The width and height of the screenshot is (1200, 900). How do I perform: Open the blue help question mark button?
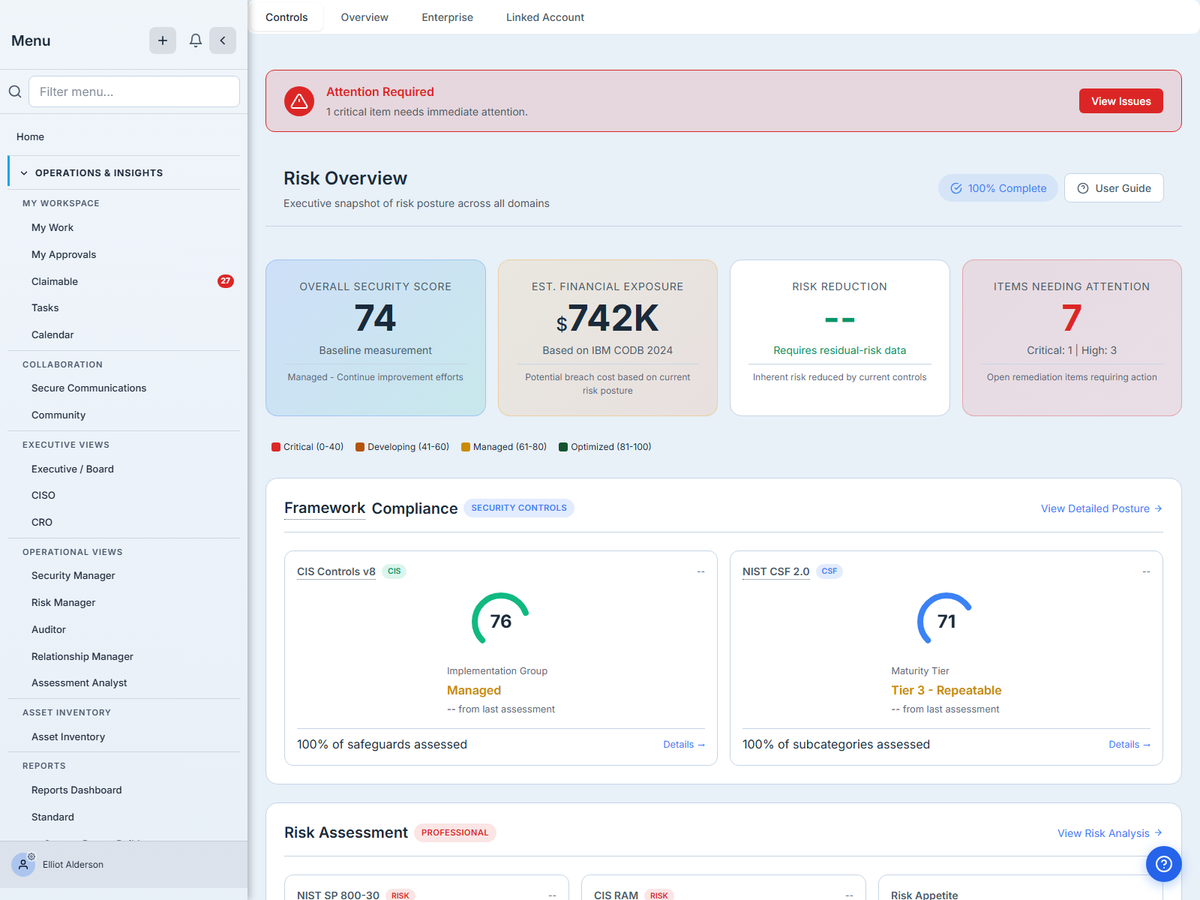(x=1163, y=863)
